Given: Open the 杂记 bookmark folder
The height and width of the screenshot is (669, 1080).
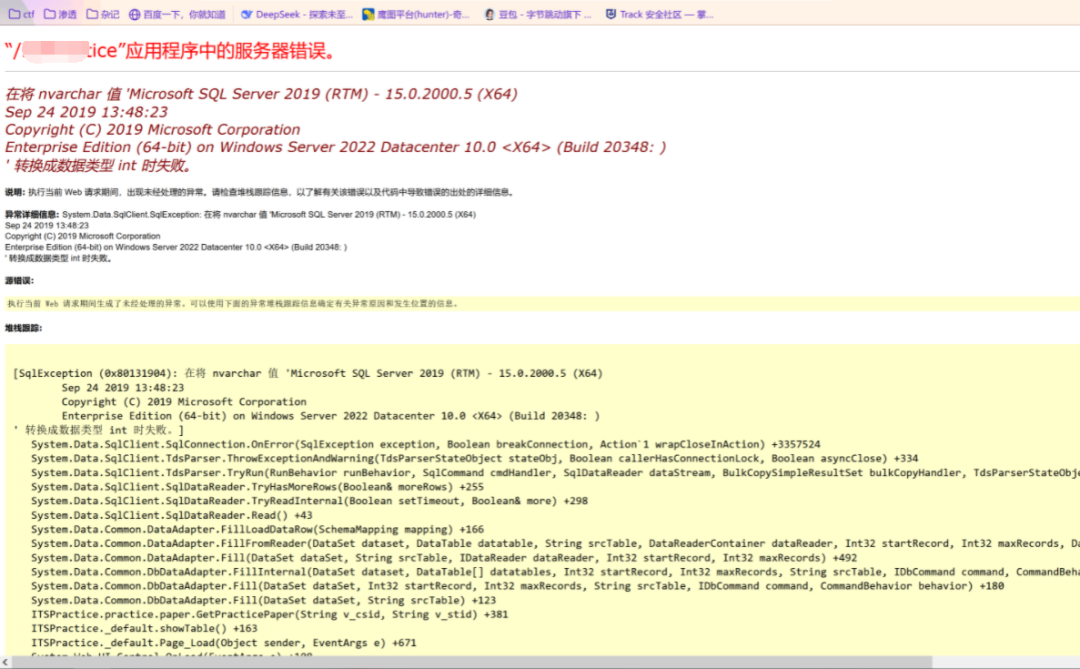Looking at the screenshot, I should pyautogui.click(x=103, y=14).
